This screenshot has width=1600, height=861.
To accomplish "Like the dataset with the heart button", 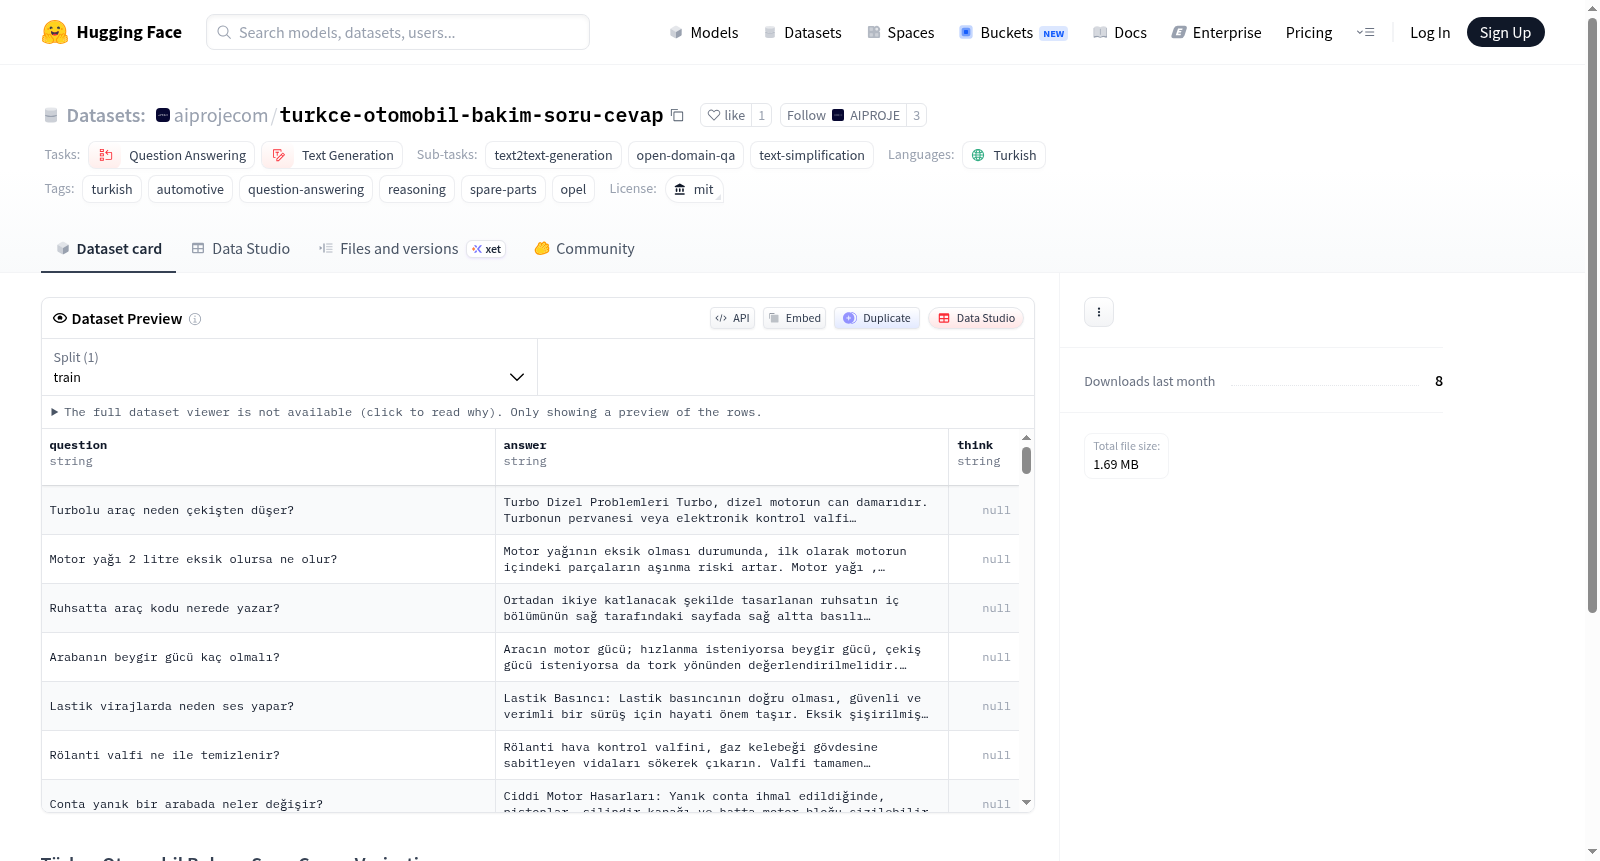I will (726, 115).
